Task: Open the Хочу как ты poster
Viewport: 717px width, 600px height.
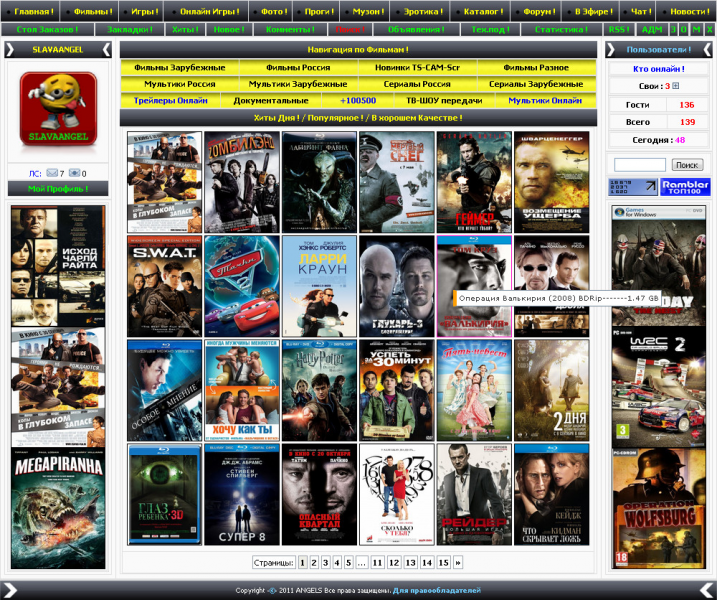Action: coord(242,390)
